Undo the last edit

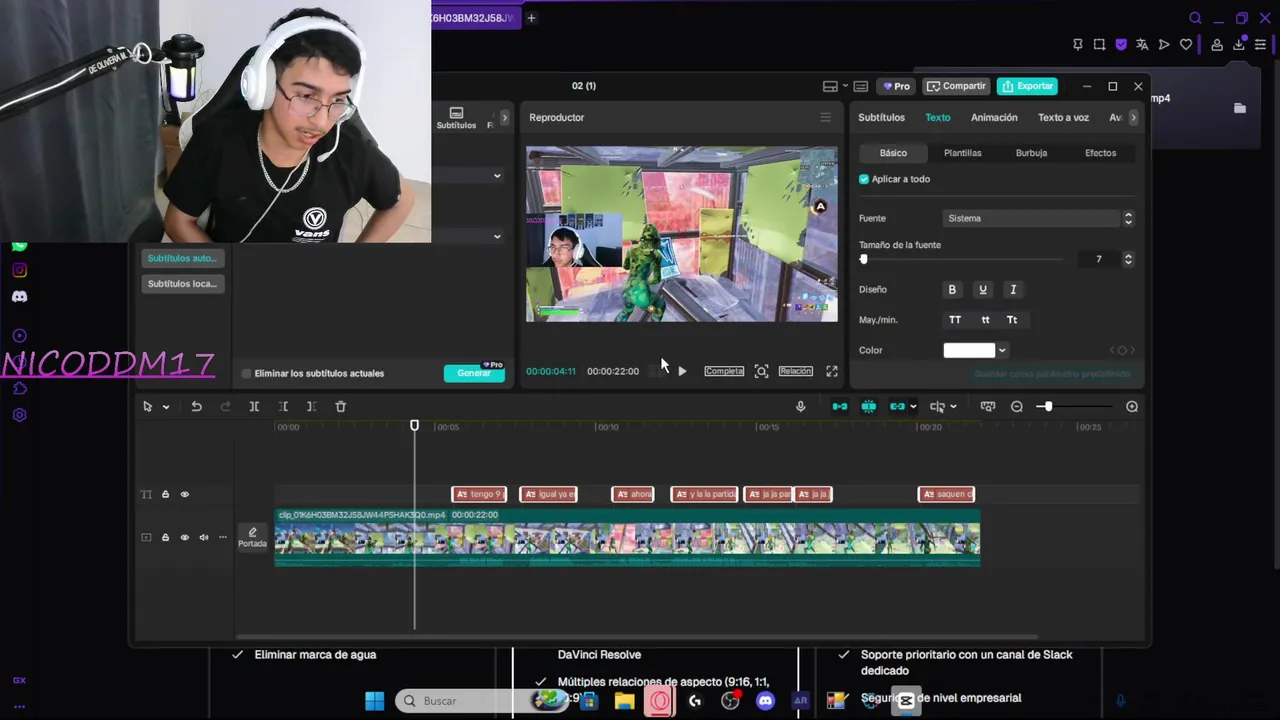pos(196,406)
